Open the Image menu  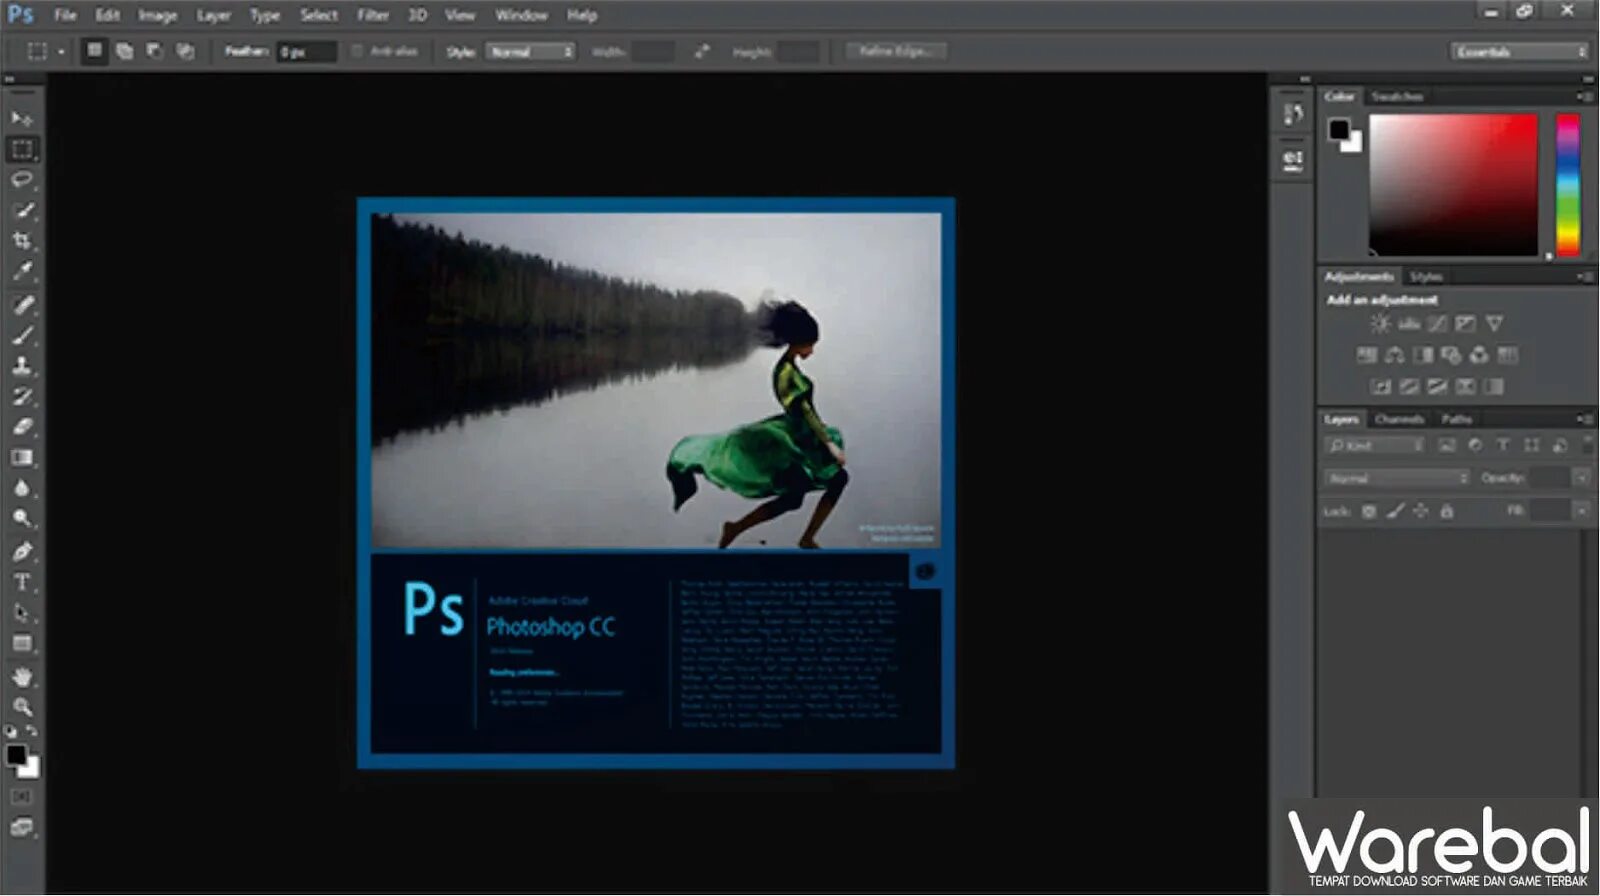[157, 15]
